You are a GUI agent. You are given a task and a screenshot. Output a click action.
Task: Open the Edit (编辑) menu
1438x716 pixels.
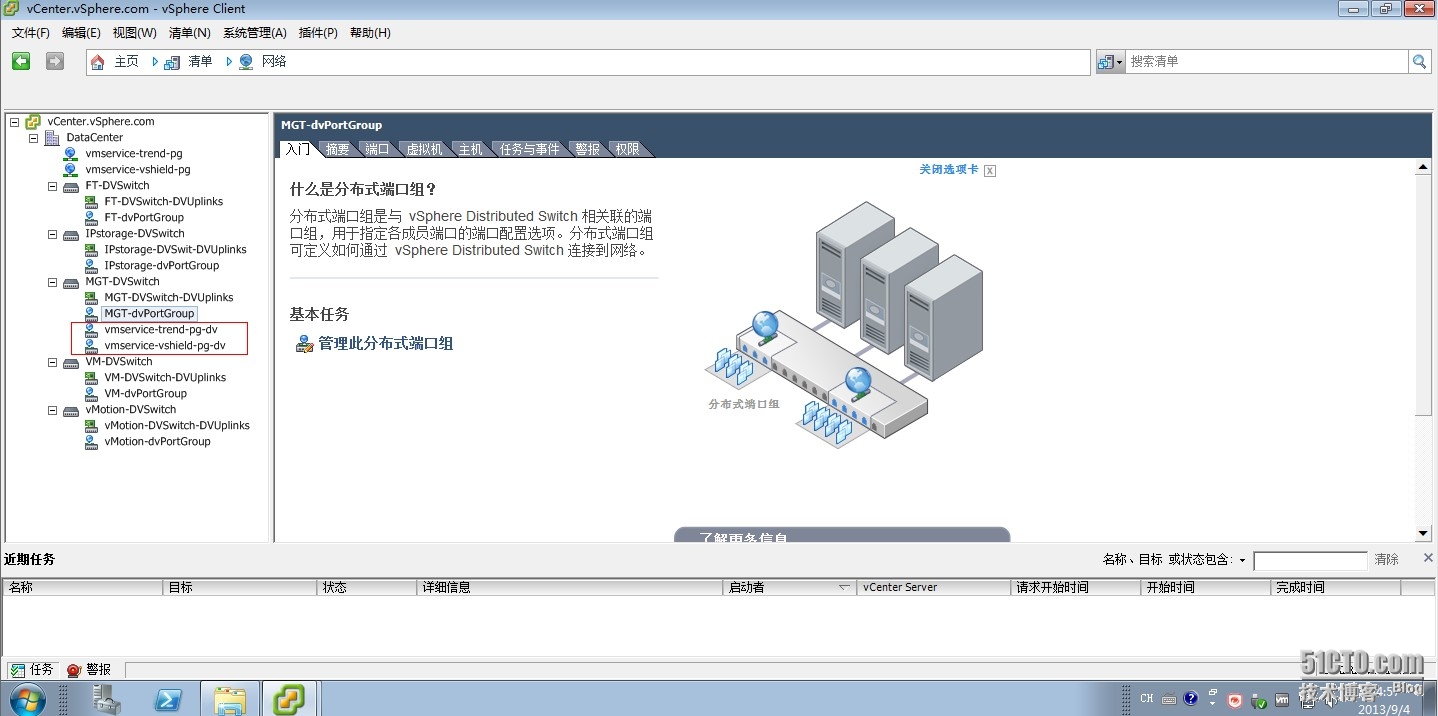pos(81,33)
